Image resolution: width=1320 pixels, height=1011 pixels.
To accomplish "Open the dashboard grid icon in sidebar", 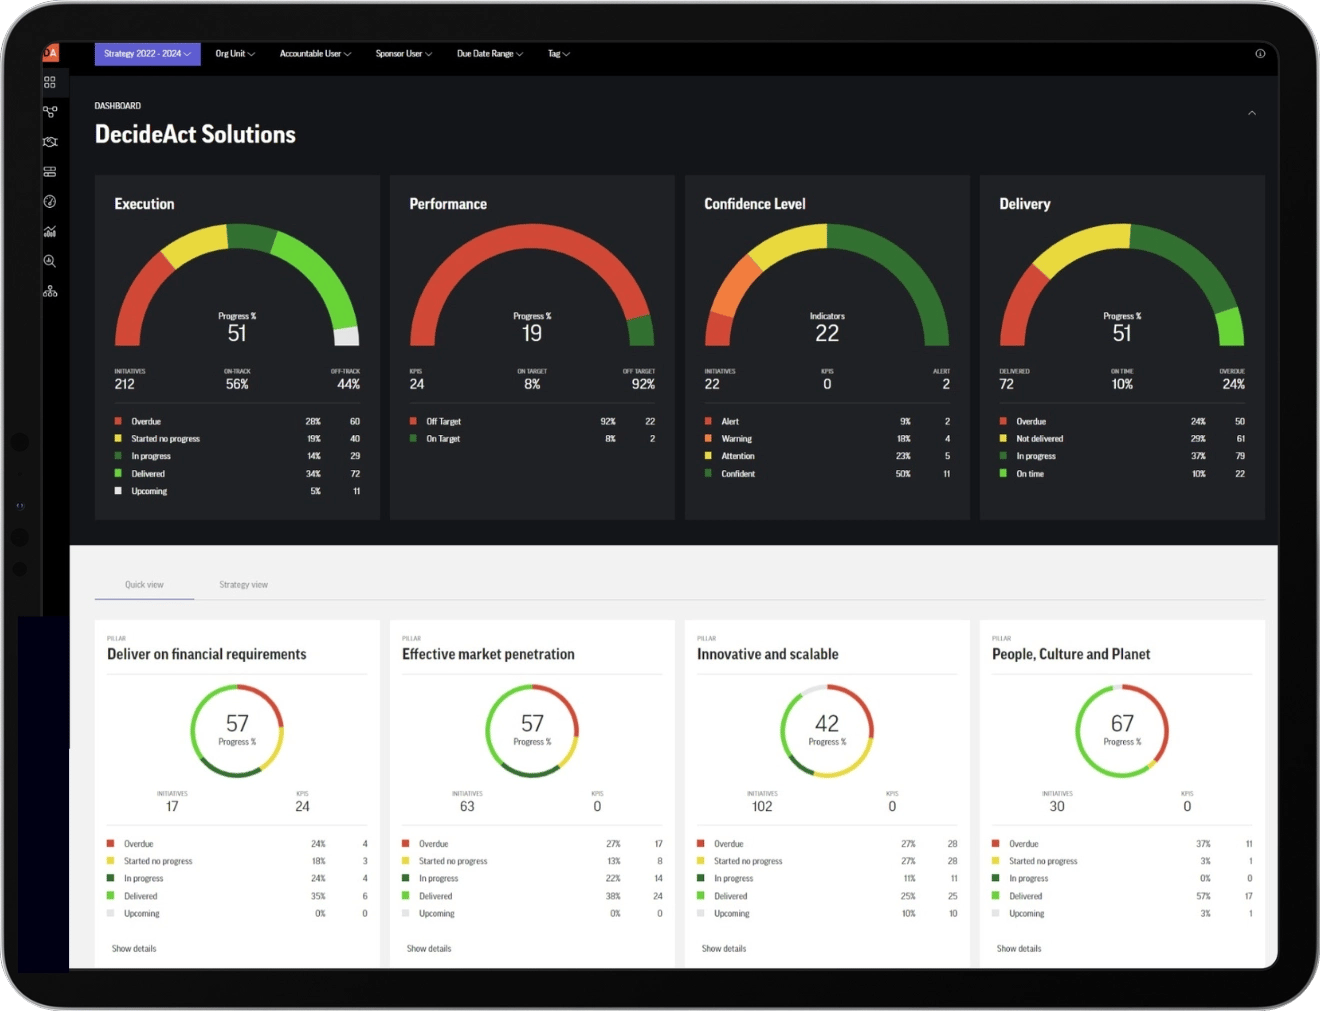I will pyautogui.click(x=50, y=82).
